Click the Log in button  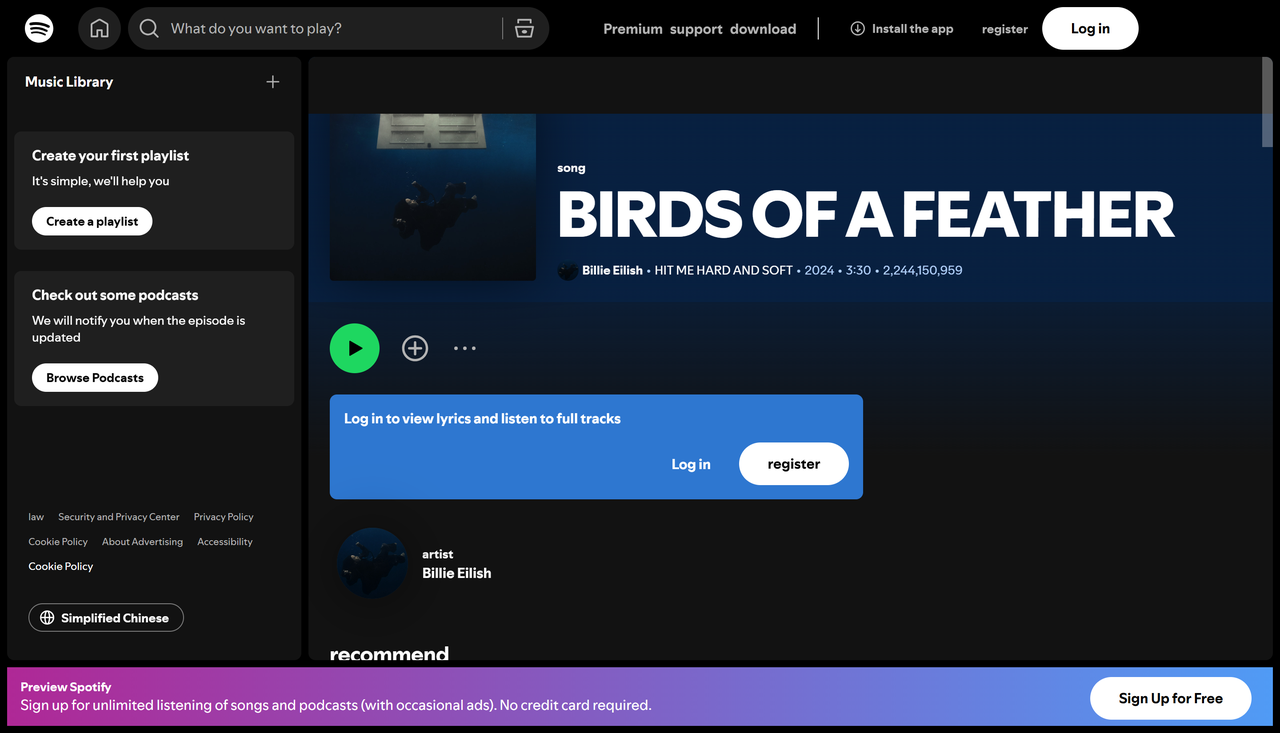tap(1090, 28)
